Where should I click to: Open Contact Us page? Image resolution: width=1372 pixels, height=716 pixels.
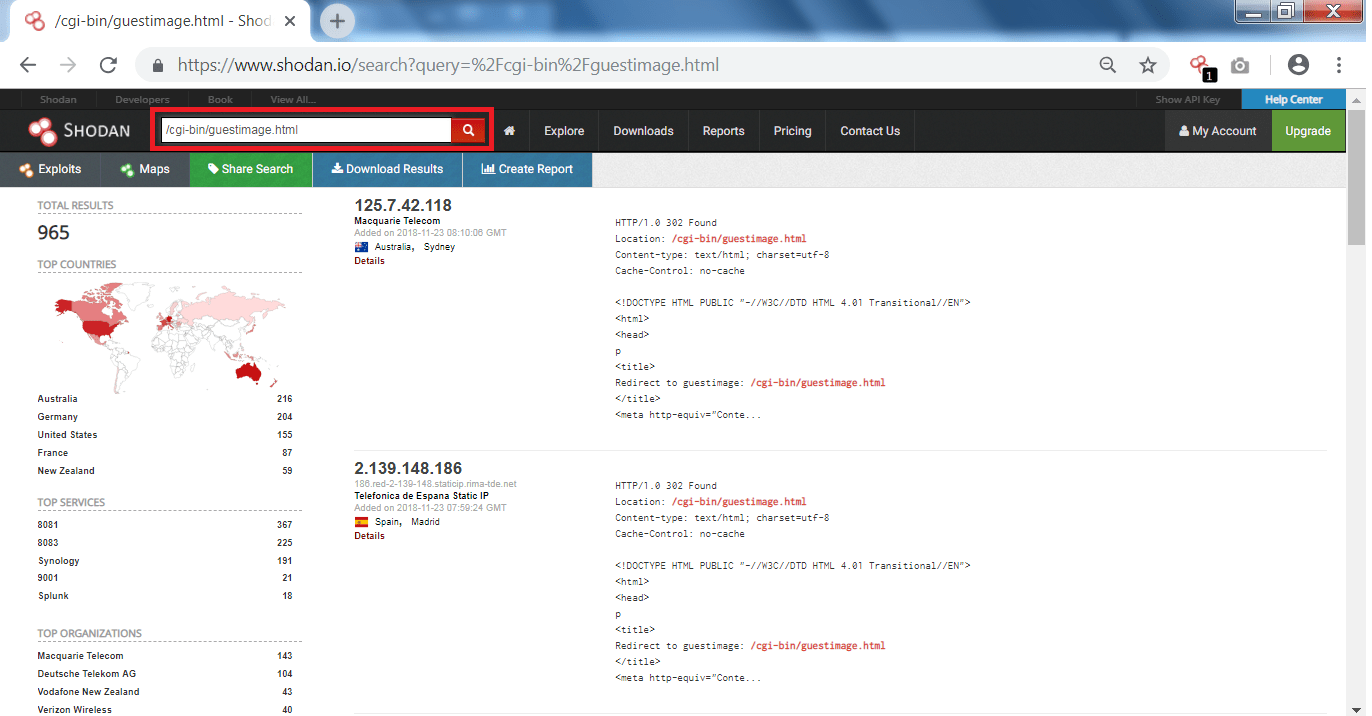tap(870, 131)
